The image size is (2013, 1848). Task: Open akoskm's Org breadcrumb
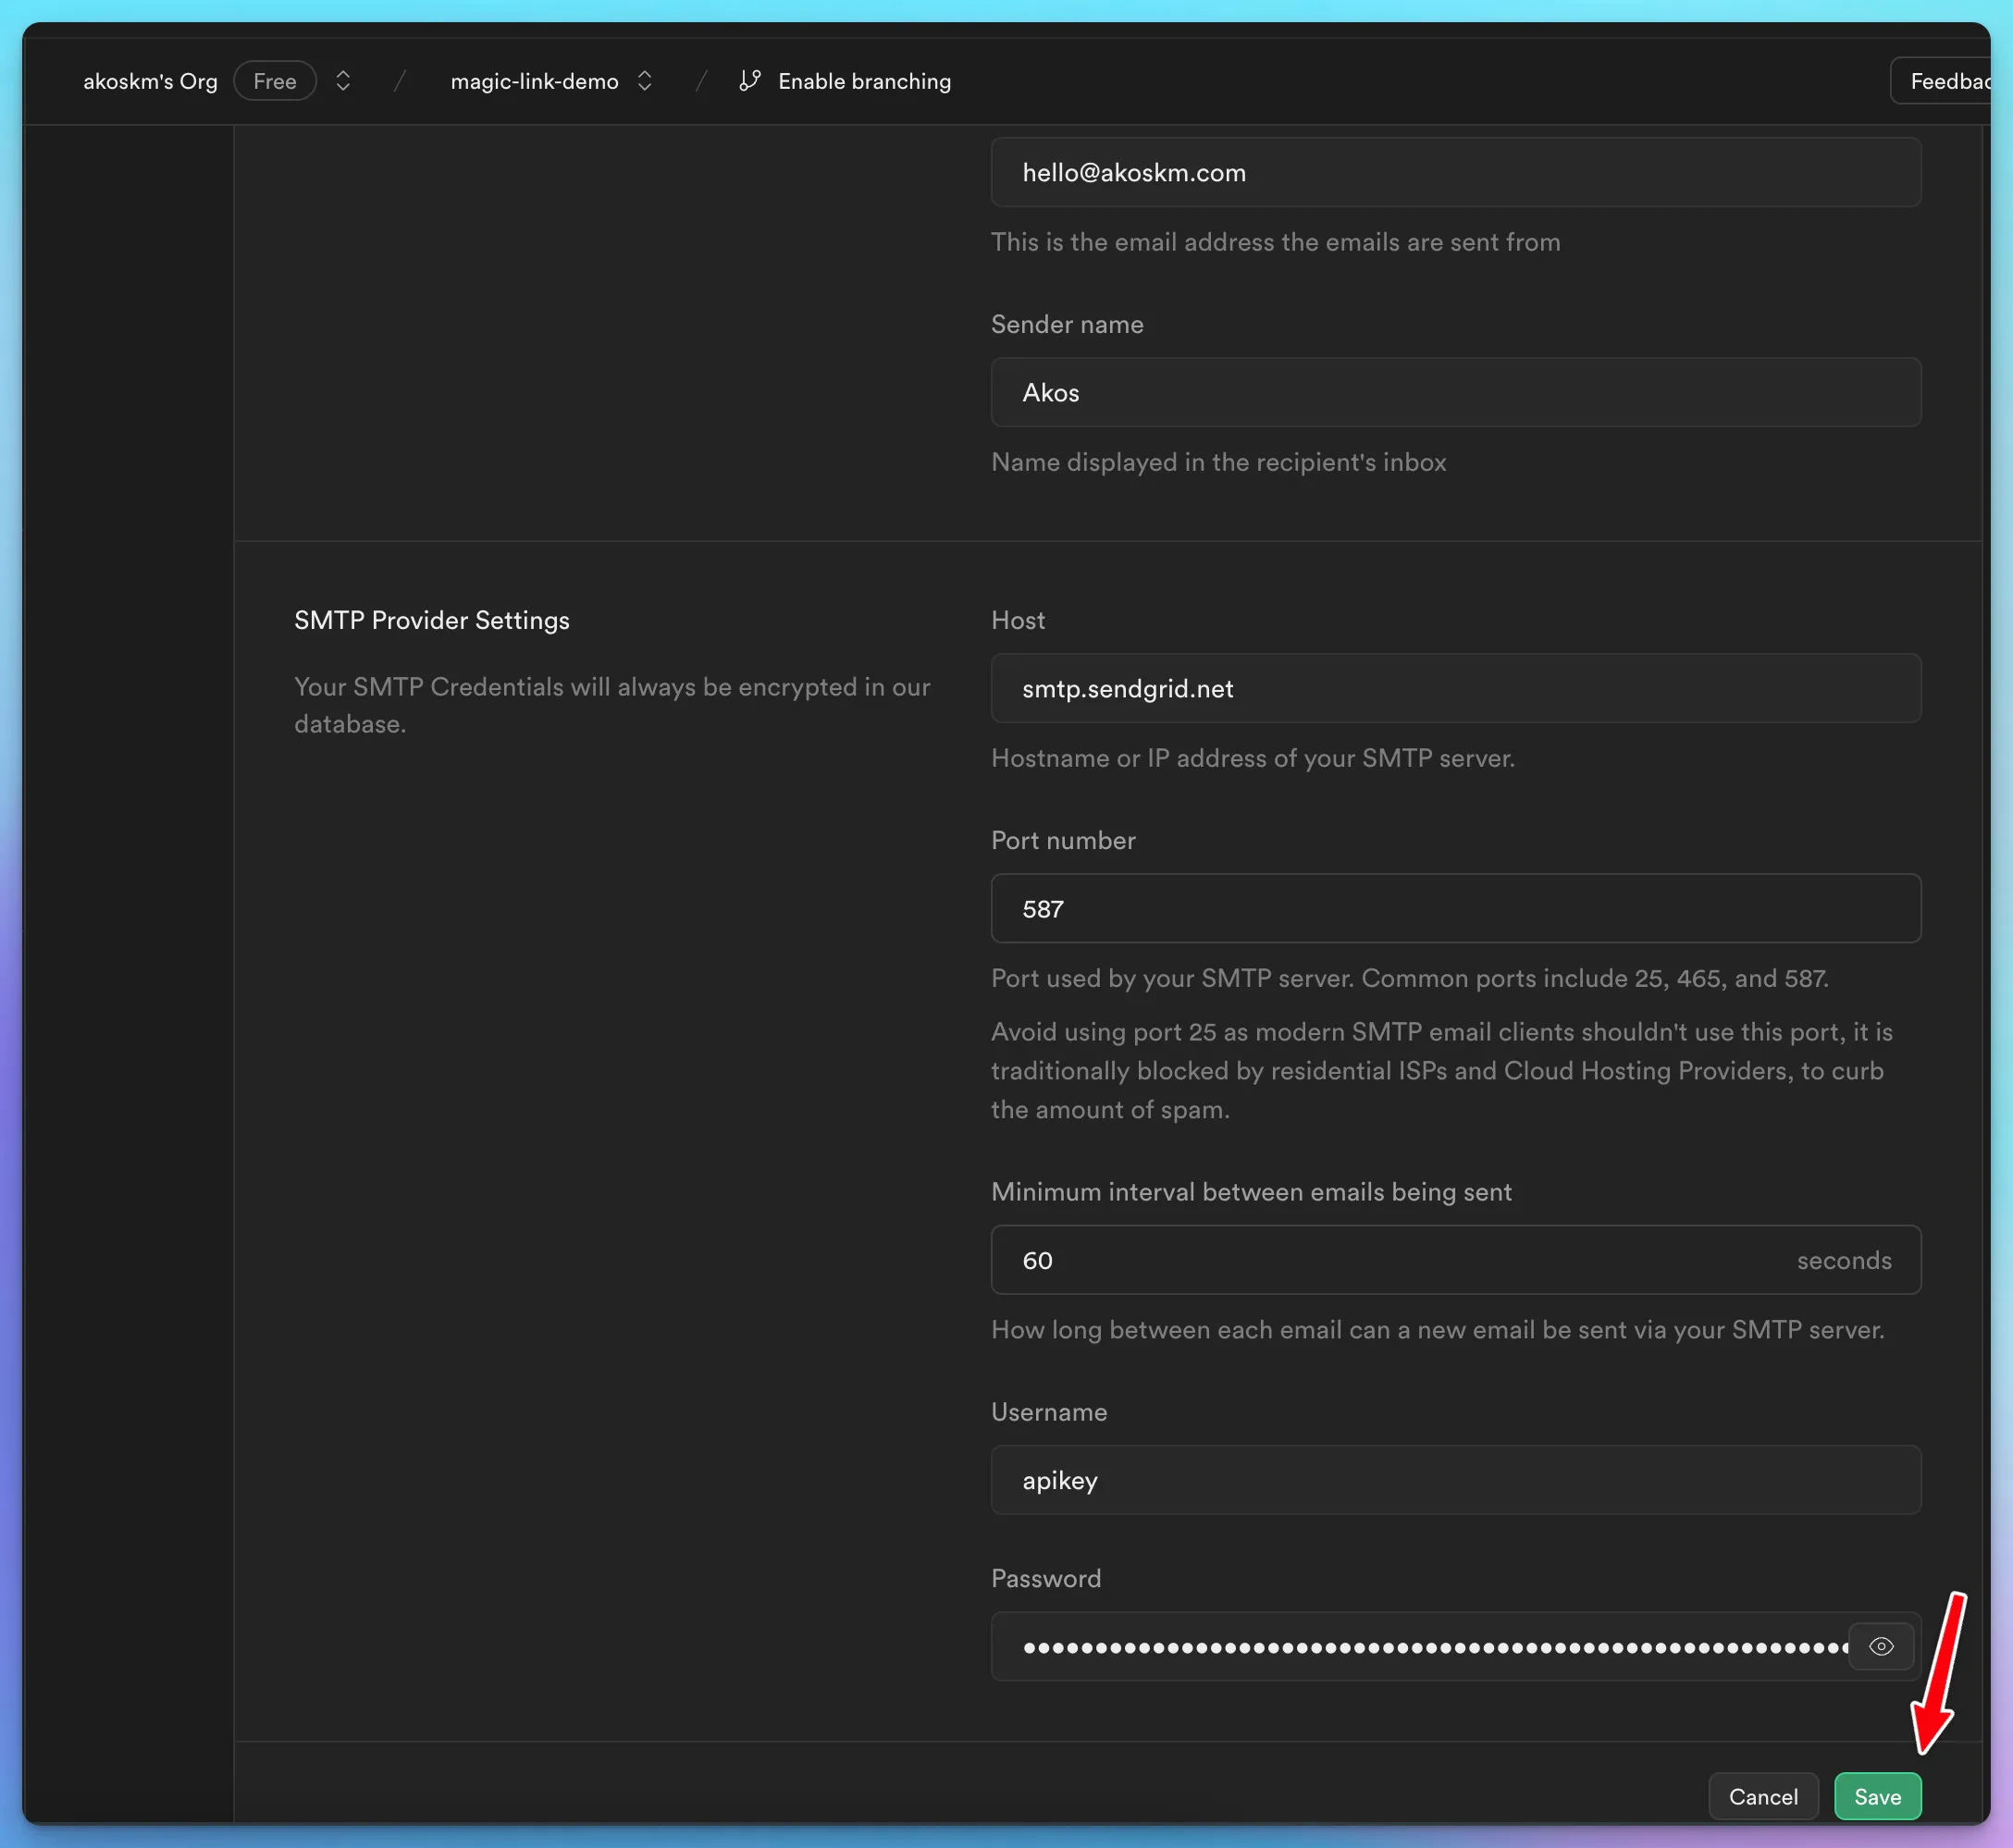pyautogui.click(x=150, y=81)
